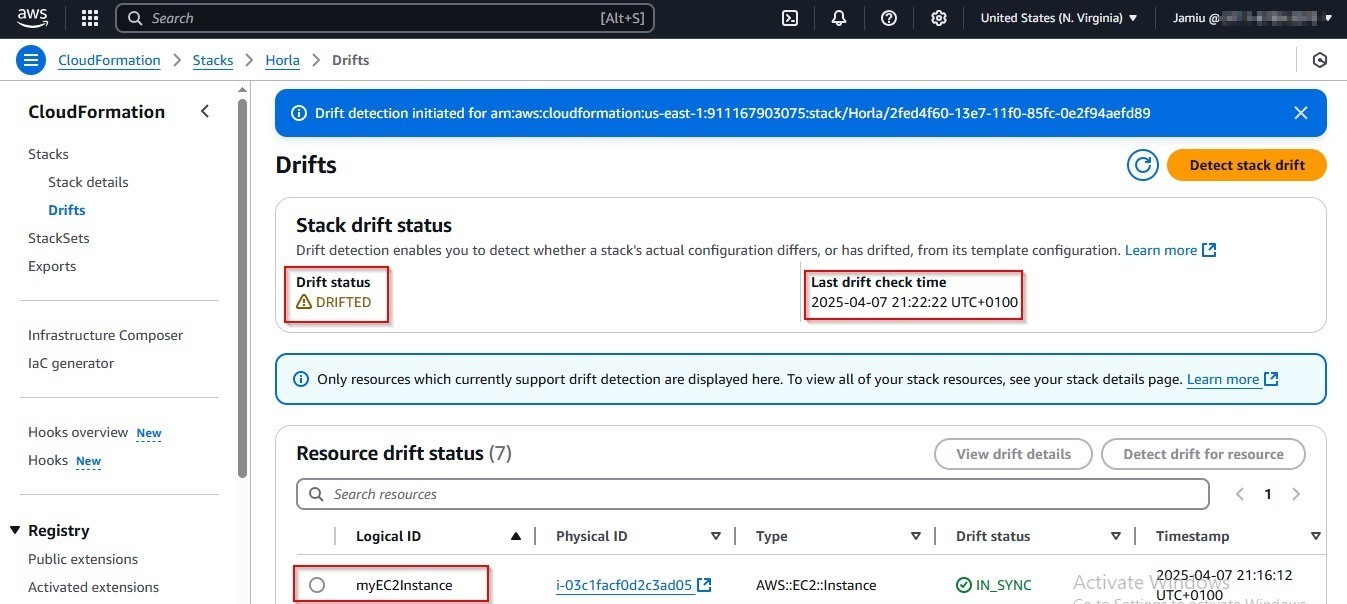Open the AWS home logo
Image resolution: width=1347 pixels, height=604 pixels.
tap(34, 18)
